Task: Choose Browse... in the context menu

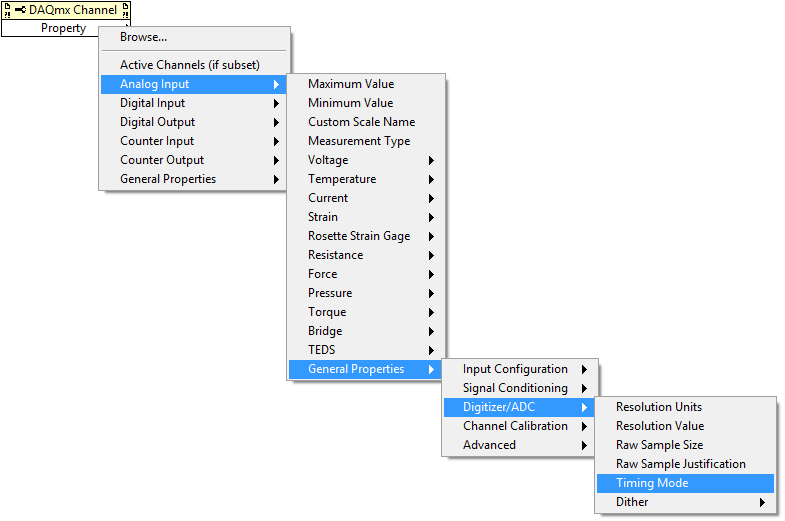Action: [194, 37]
